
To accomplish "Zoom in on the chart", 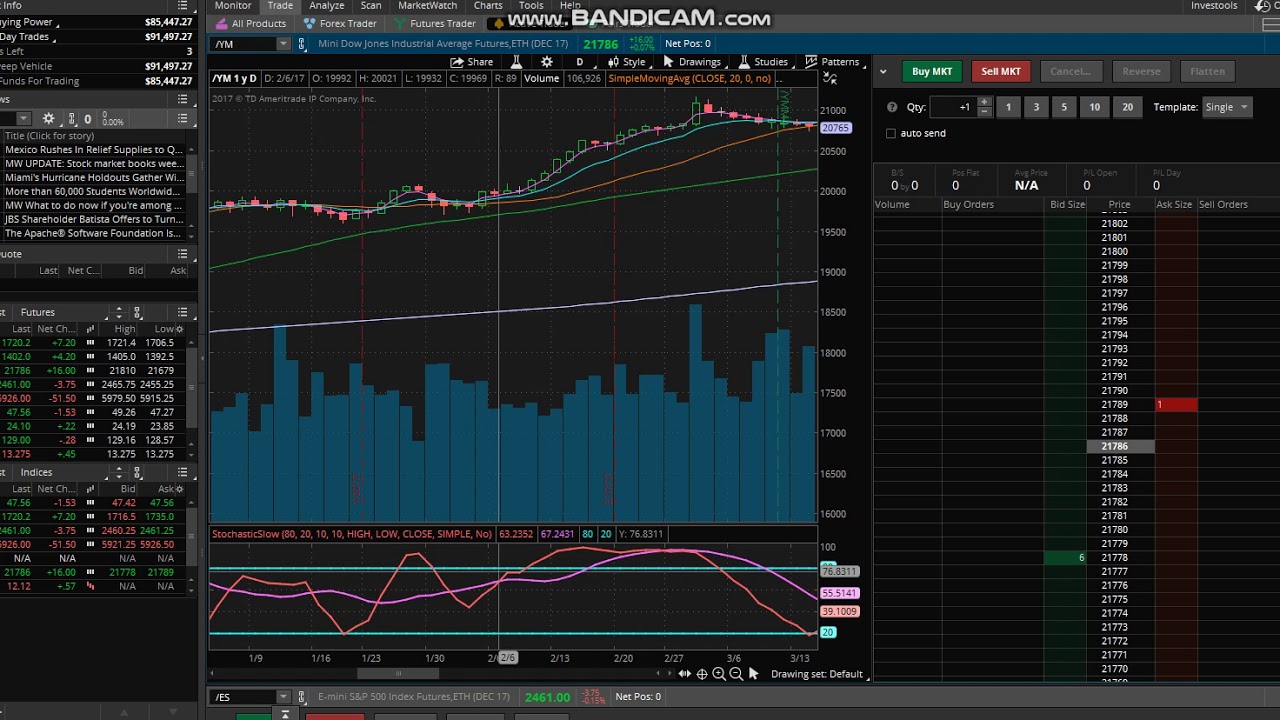I will point(719,674).
